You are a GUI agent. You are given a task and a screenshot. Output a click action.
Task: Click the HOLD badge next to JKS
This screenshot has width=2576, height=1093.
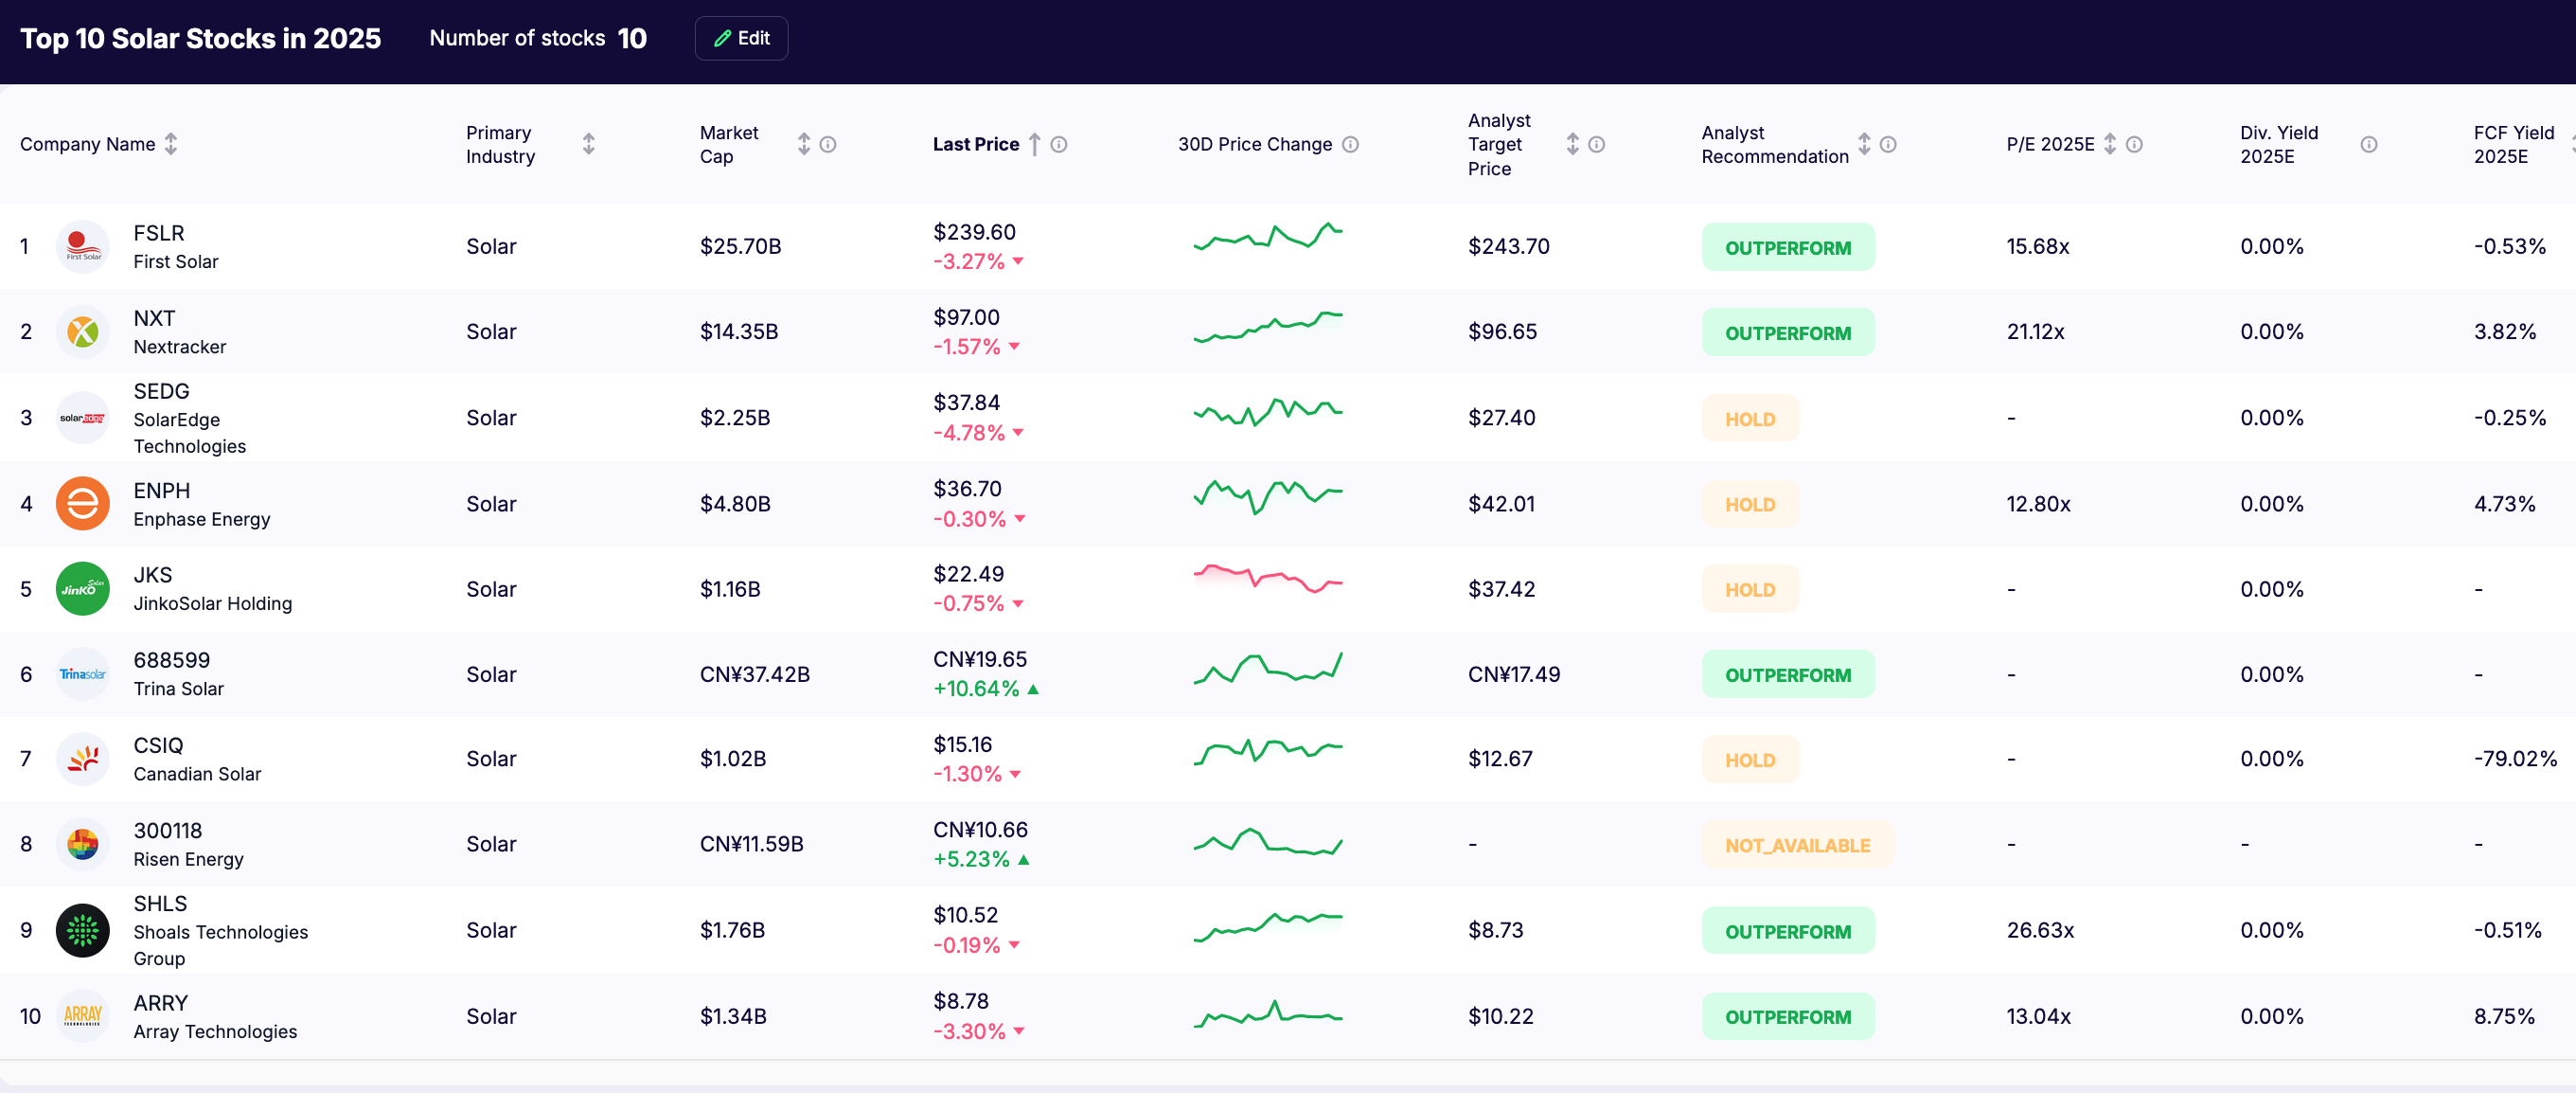coord(1749,589)
